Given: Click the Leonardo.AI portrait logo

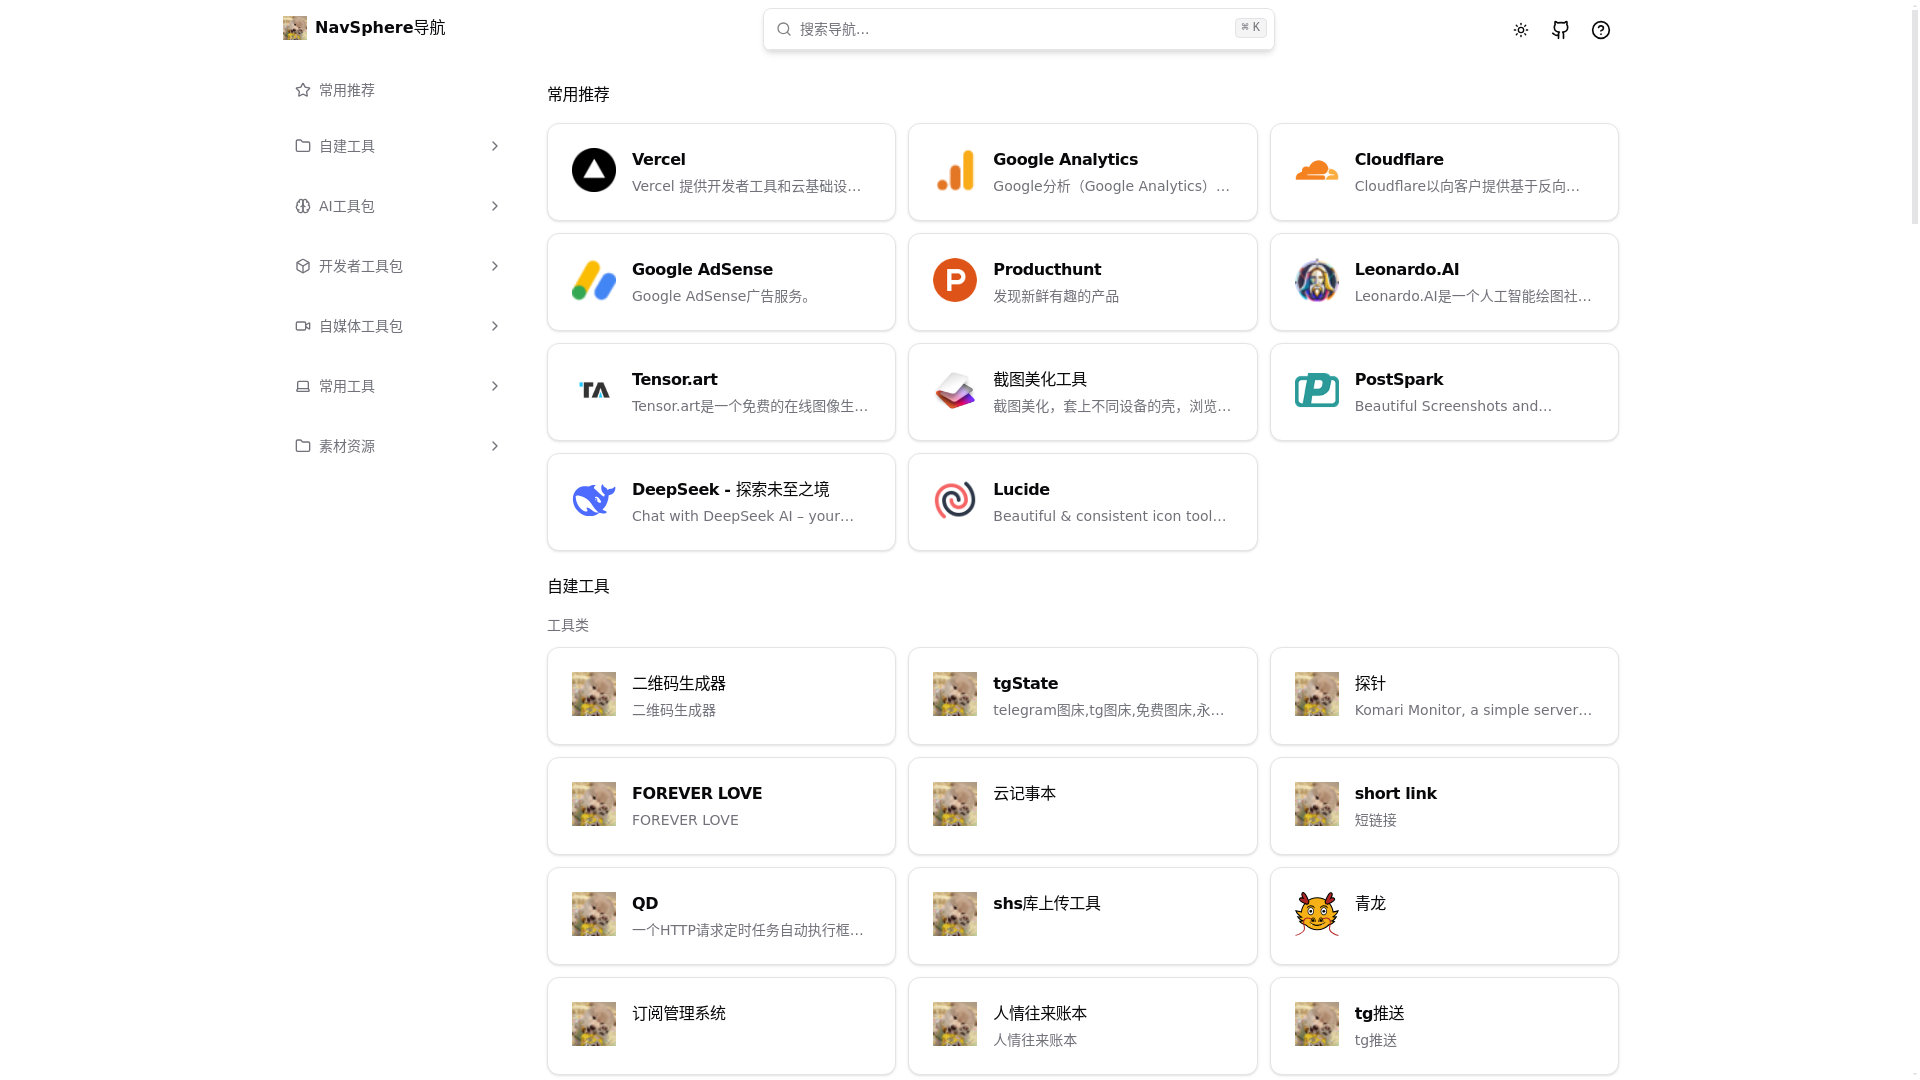Looking at the screenshot, I should [x=1317, y=280].
